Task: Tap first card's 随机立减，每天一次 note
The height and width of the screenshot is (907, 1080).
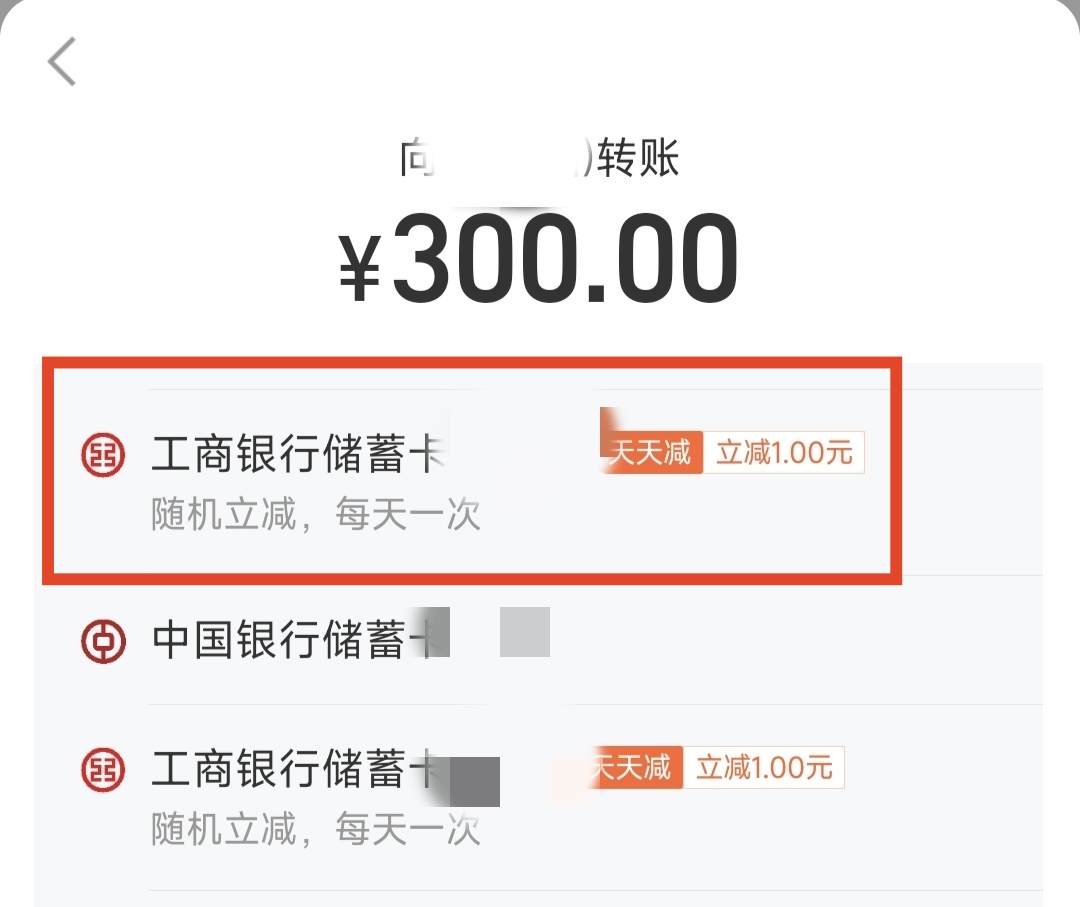Action: click(x=316, y=515)
